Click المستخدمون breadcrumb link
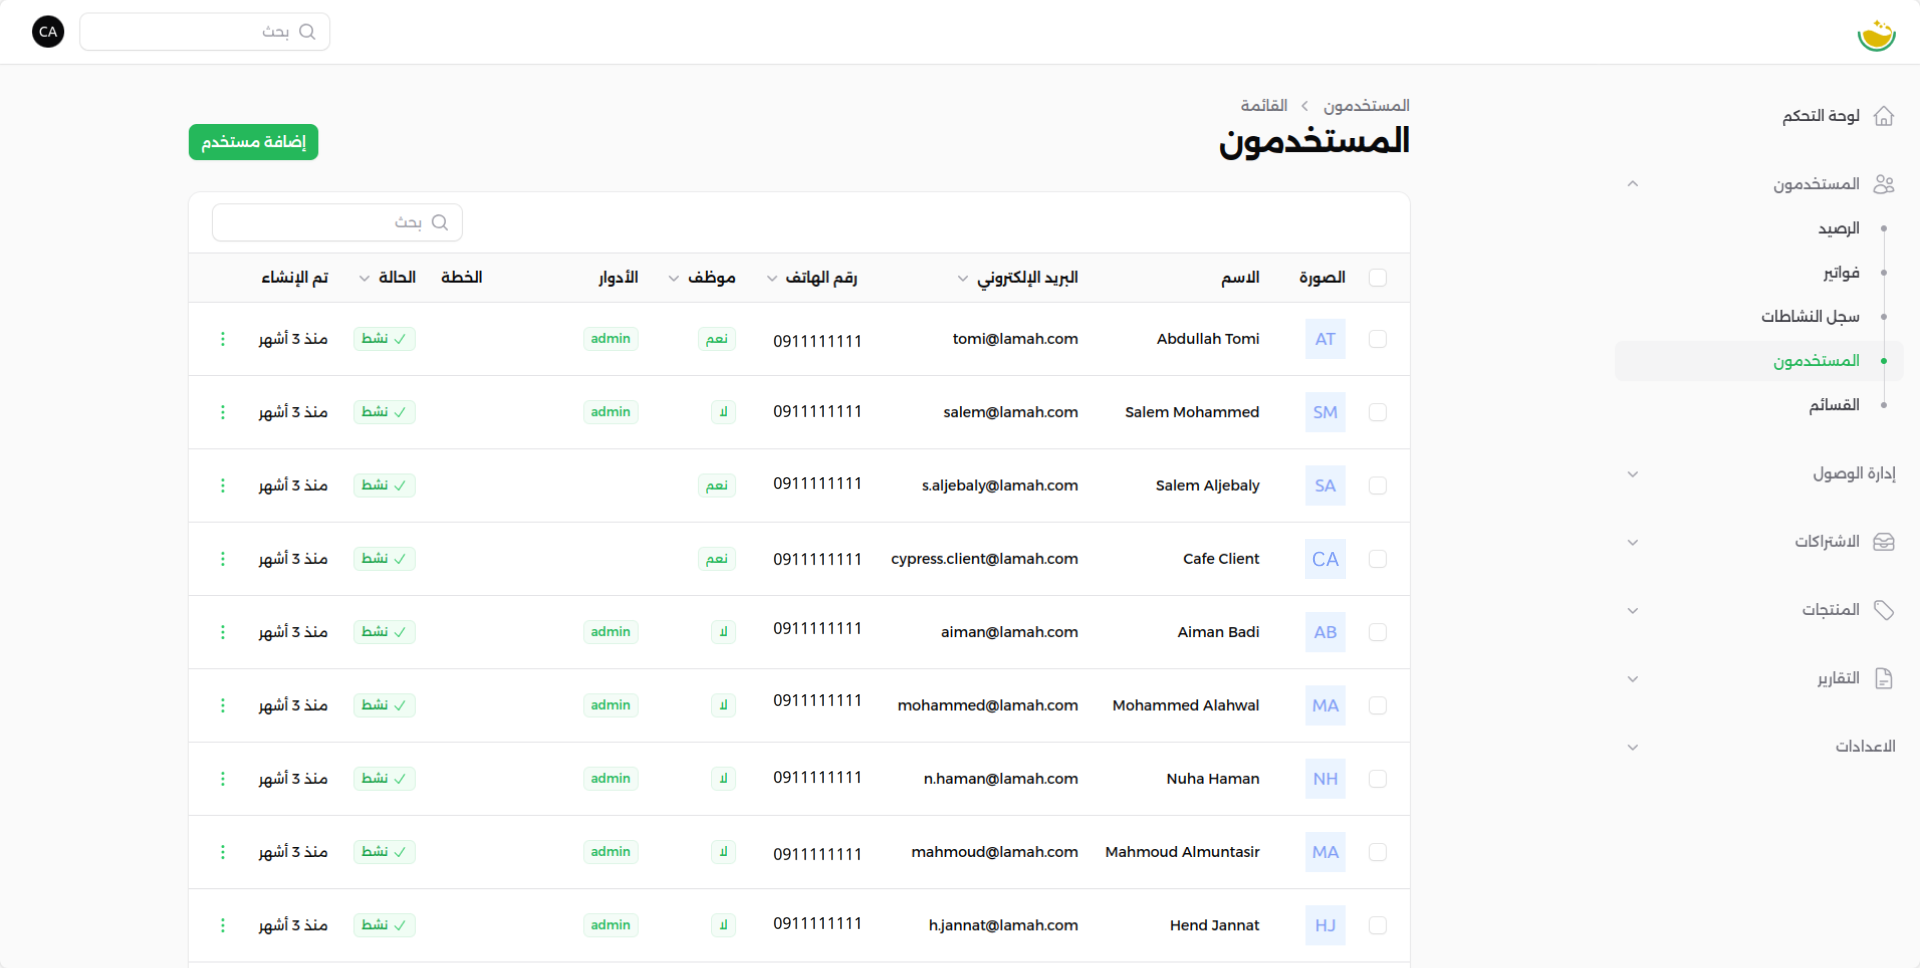 (x=1366, y=106)
